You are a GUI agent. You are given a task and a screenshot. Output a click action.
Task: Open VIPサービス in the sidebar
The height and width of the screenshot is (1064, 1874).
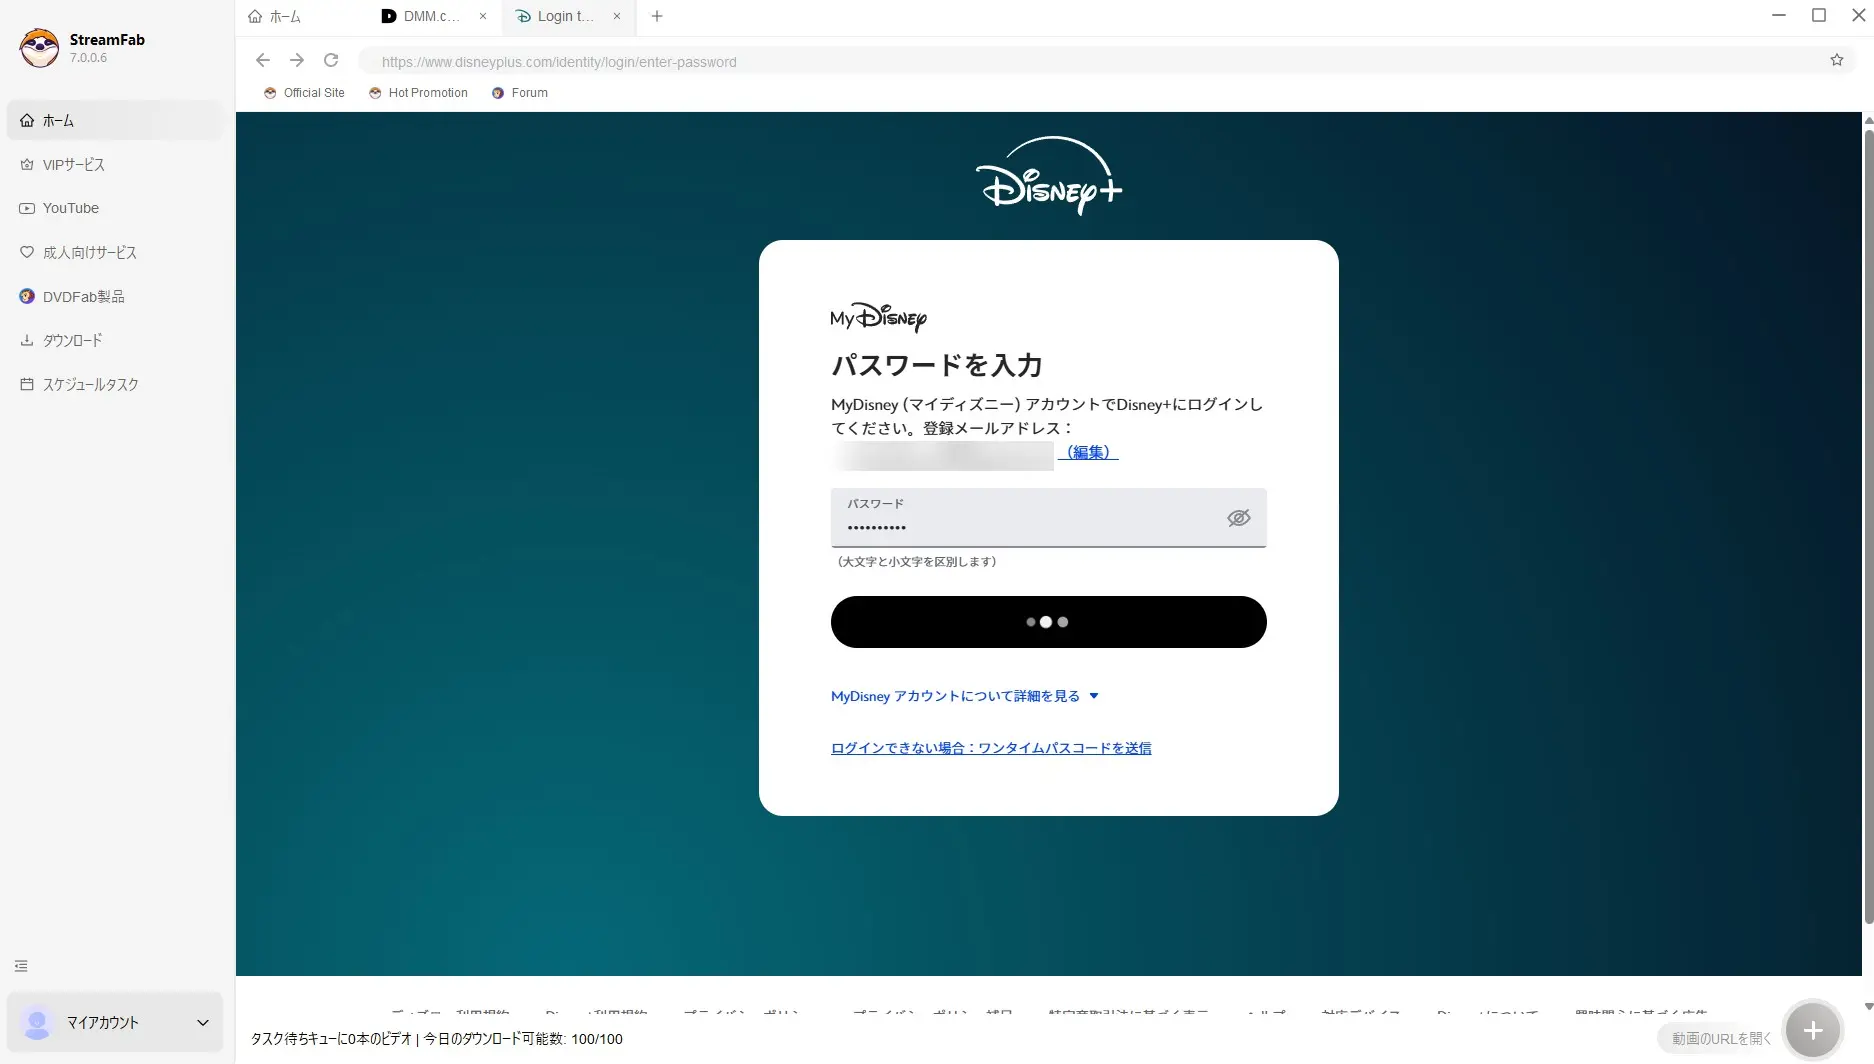[x=114, y=164]
